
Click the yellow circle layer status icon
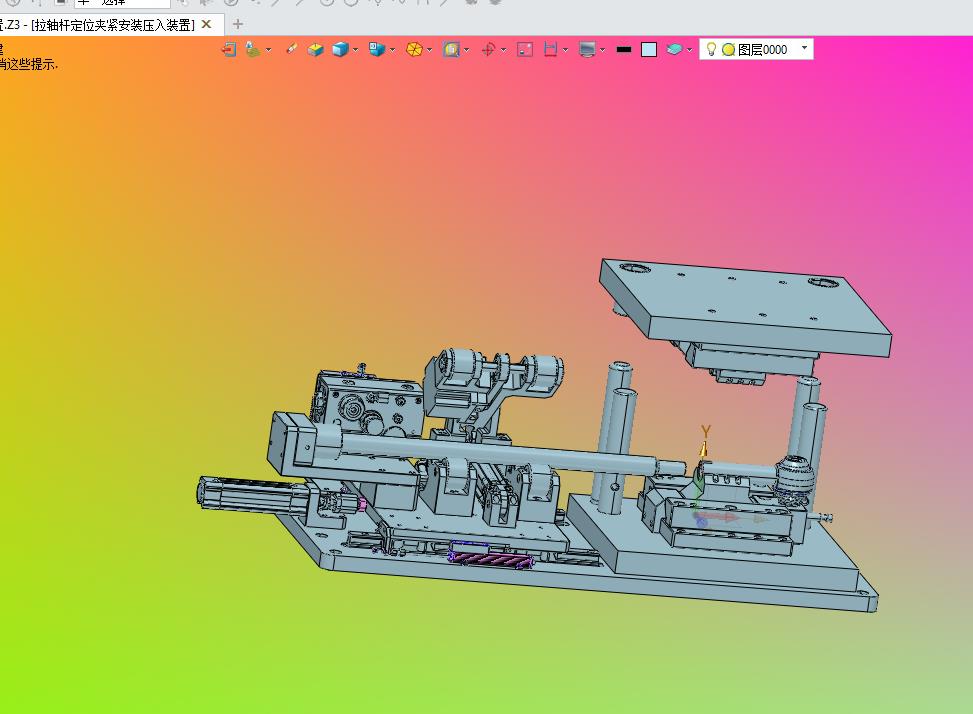click(x=729, y=50)
